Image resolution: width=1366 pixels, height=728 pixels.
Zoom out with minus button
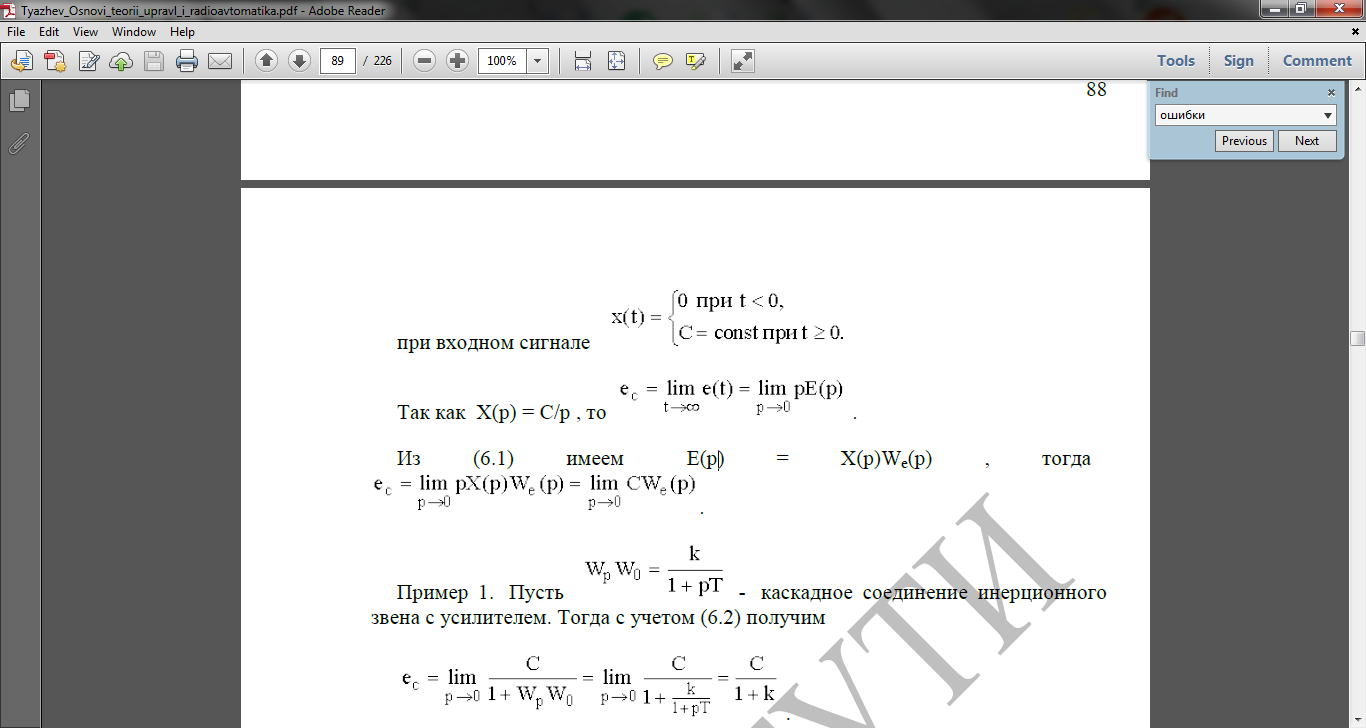[x=424, y=61]
